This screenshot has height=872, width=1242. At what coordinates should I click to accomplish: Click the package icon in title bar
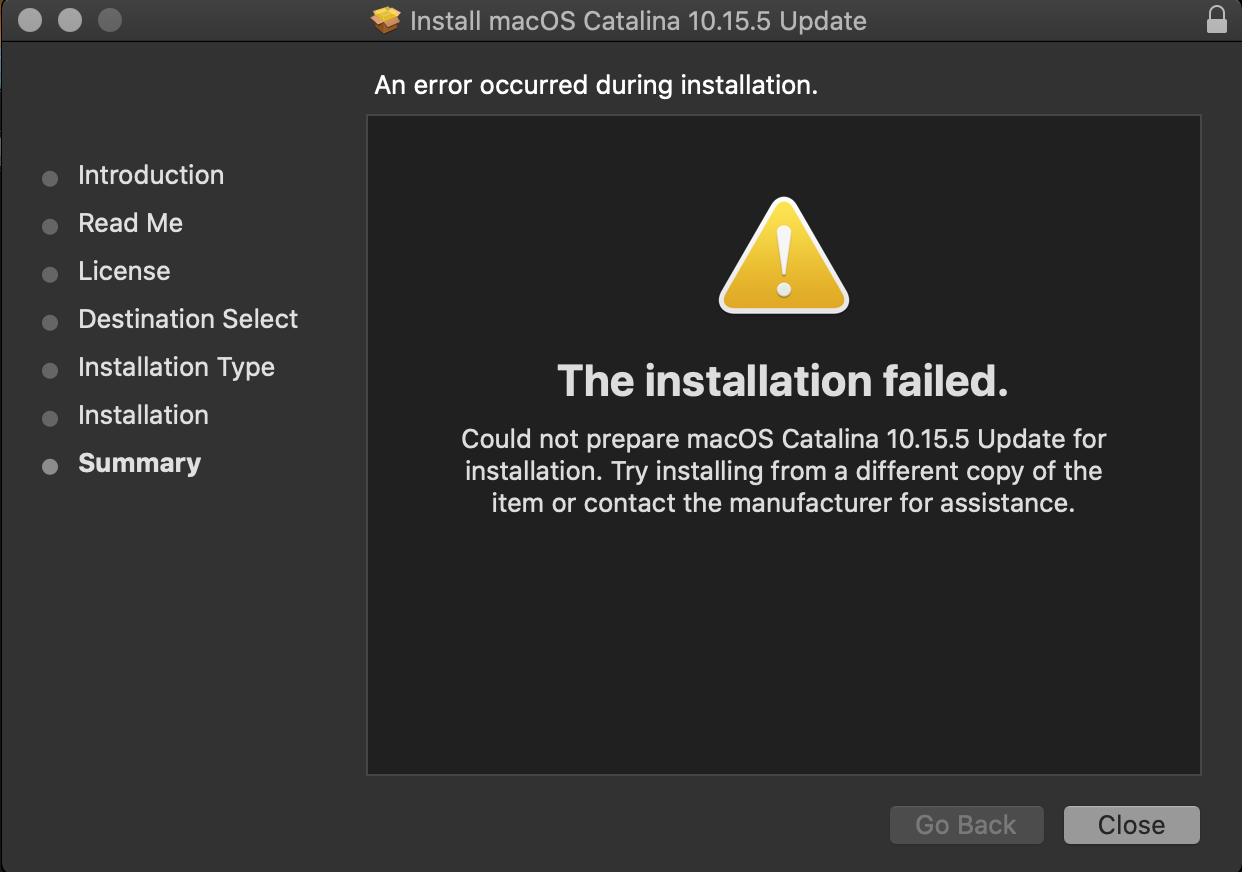pos(385,20)
